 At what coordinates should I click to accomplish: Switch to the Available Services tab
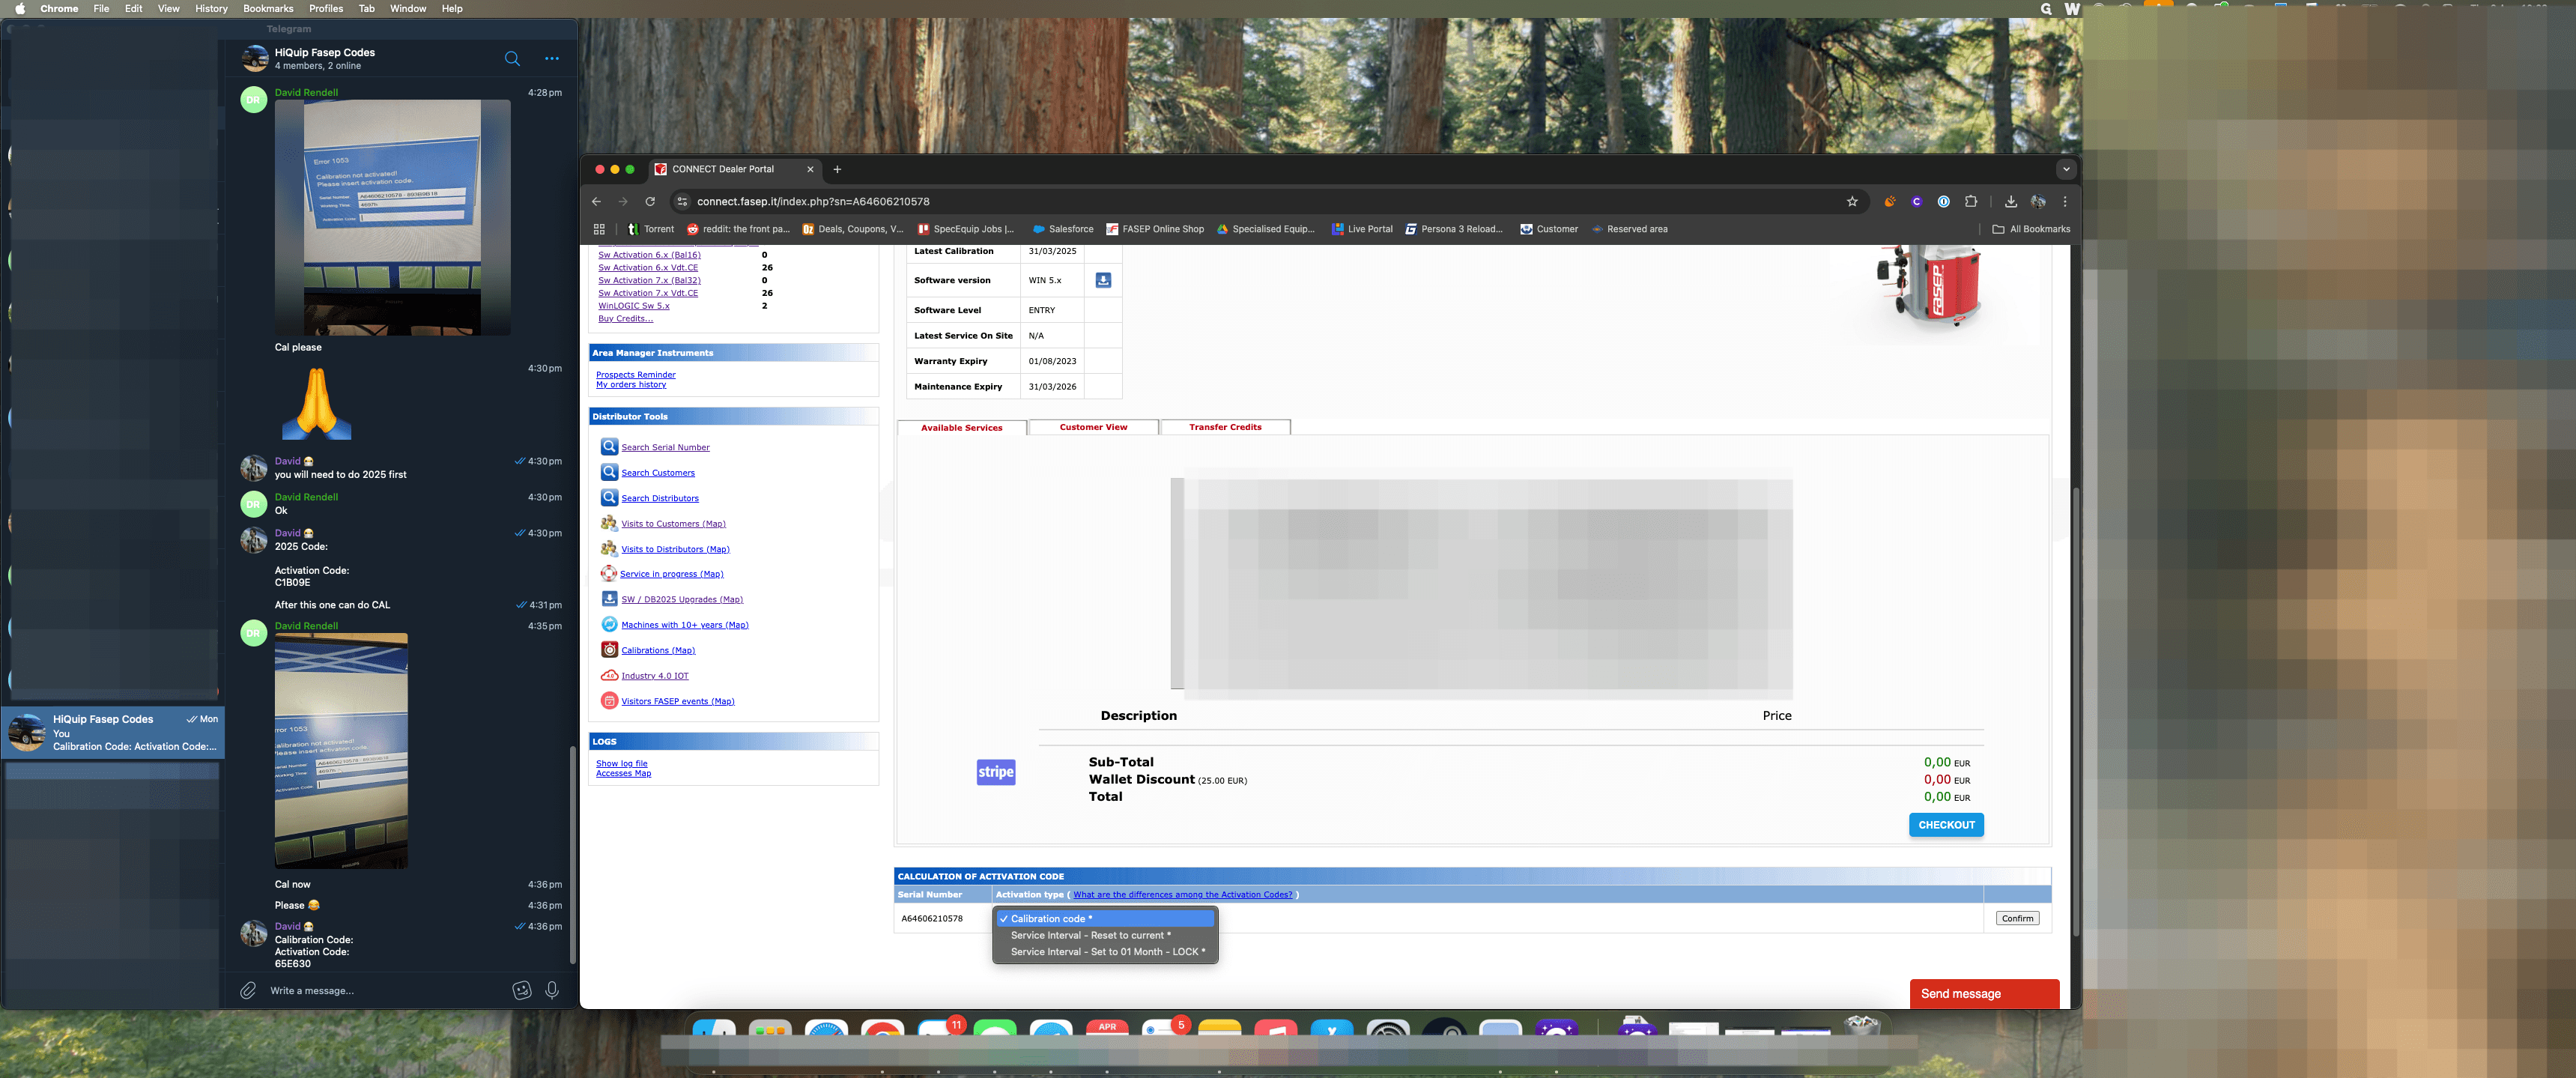[x=961, y=427]
